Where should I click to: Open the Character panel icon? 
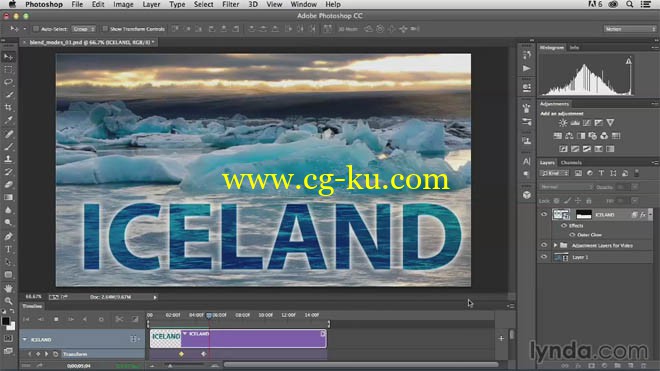click(527, 161)
